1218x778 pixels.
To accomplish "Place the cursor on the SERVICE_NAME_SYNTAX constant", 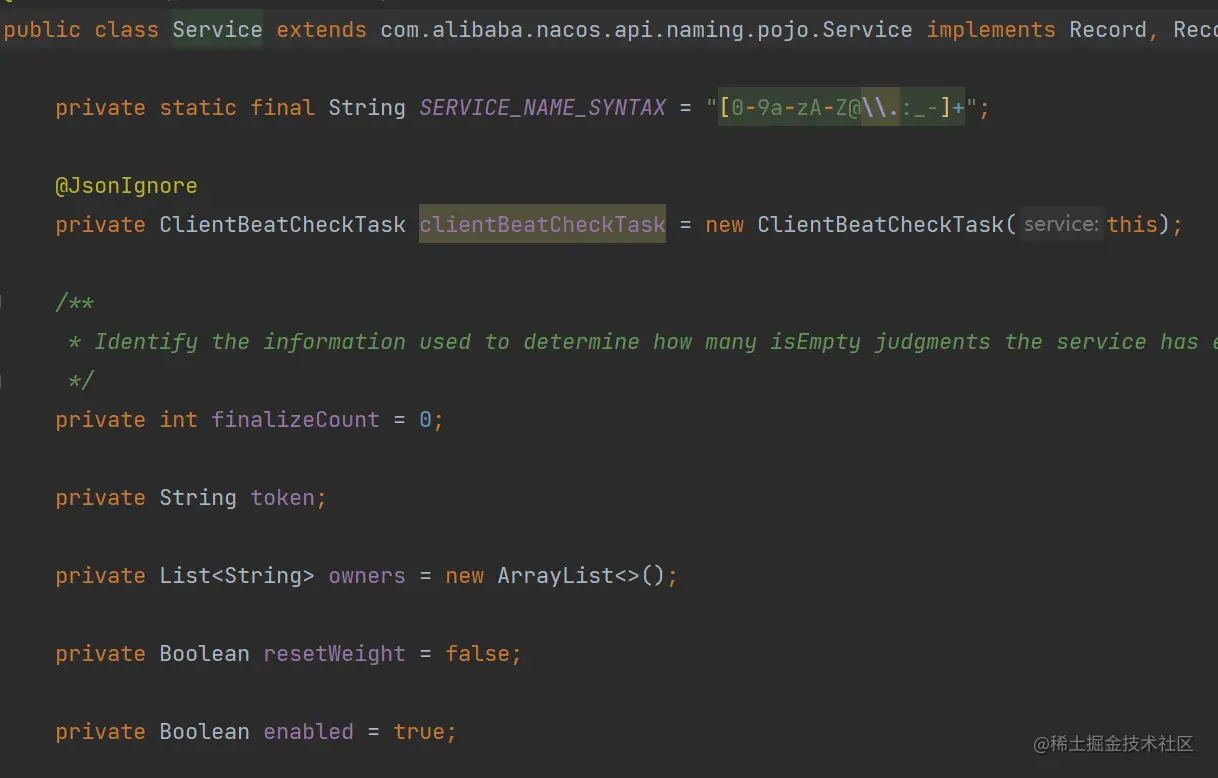I will (543, 108).
